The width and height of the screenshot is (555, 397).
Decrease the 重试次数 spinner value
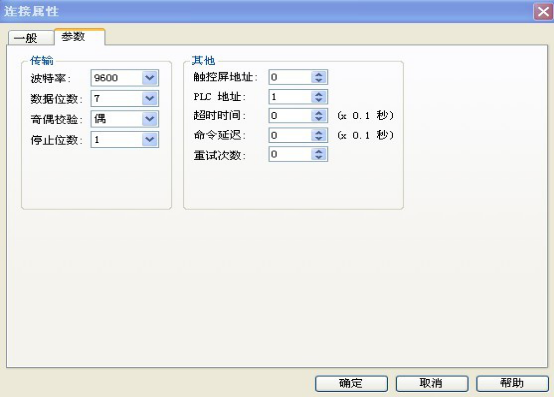319,157
